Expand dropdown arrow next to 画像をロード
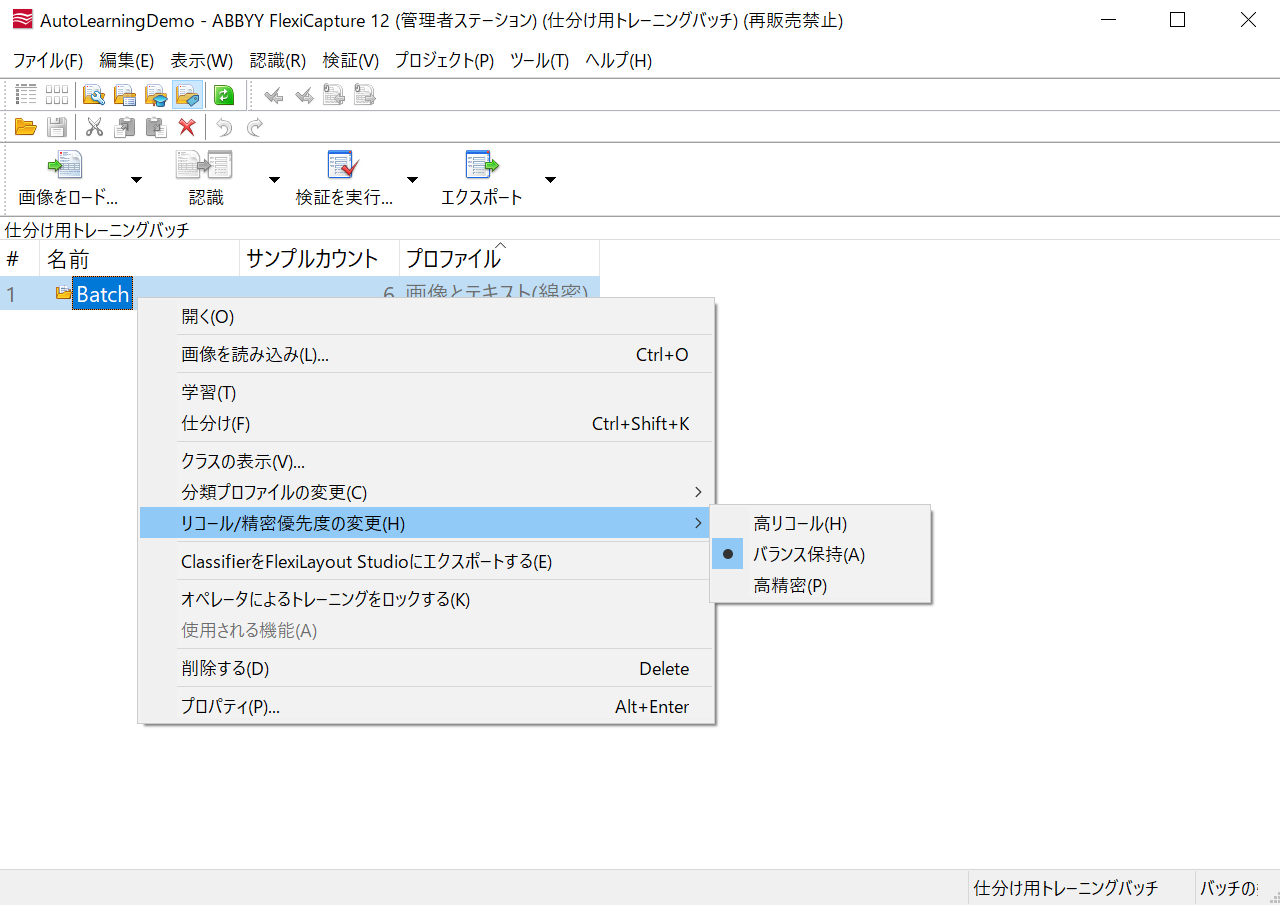Screen dimensions: 1280x905 point(137,179)
